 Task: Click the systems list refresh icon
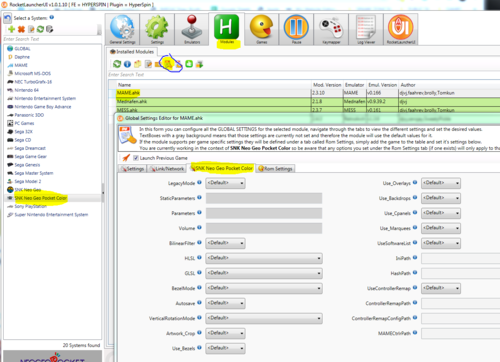[40, 29]
